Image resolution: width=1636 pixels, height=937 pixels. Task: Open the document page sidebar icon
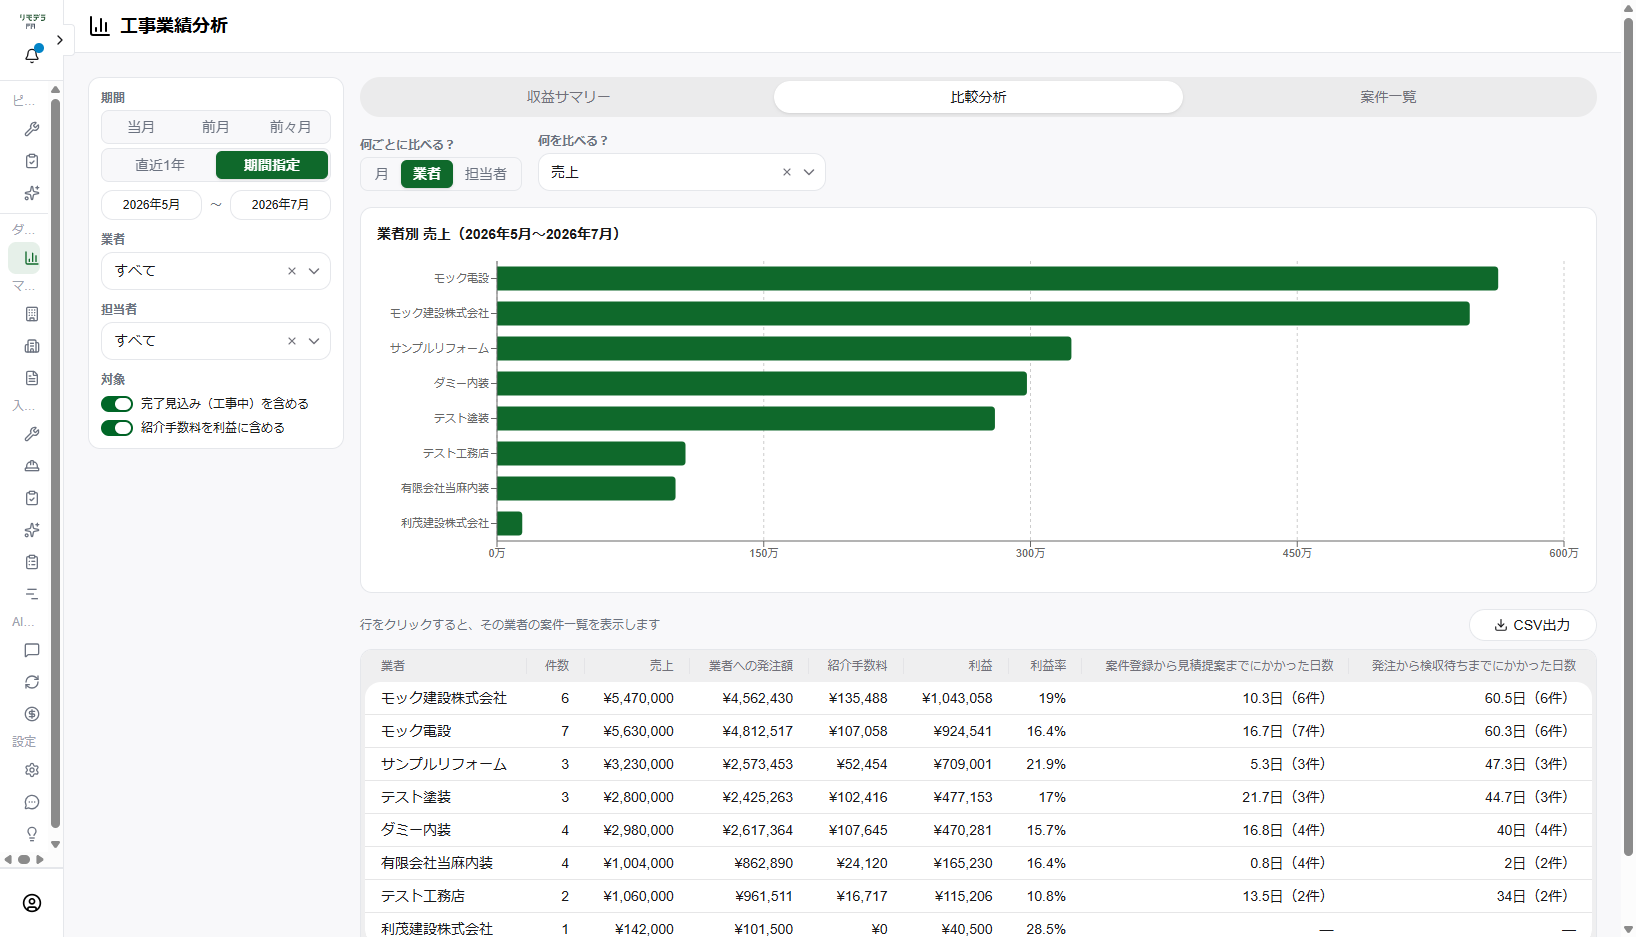32,378
